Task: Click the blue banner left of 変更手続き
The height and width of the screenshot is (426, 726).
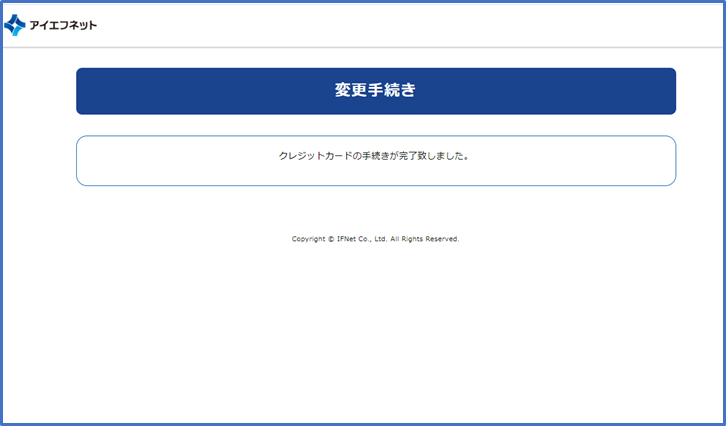Action: pyautogui.click(x=200, y=91)
